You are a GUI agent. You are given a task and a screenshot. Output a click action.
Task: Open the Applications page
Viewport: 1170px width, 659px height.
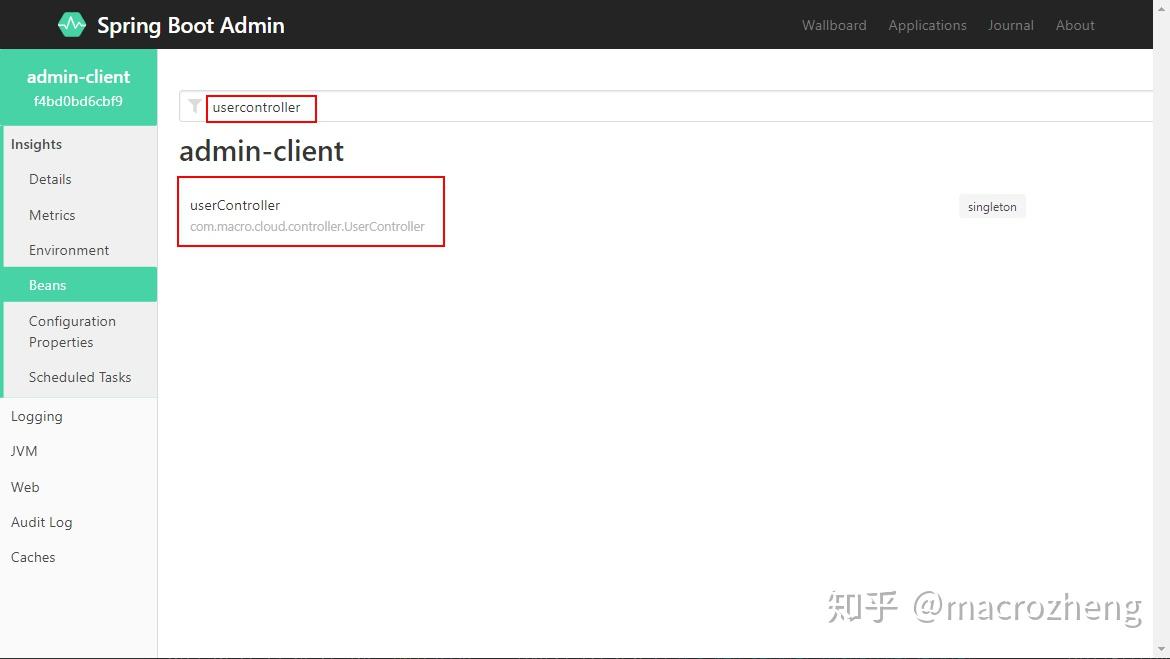pos(927,25)
